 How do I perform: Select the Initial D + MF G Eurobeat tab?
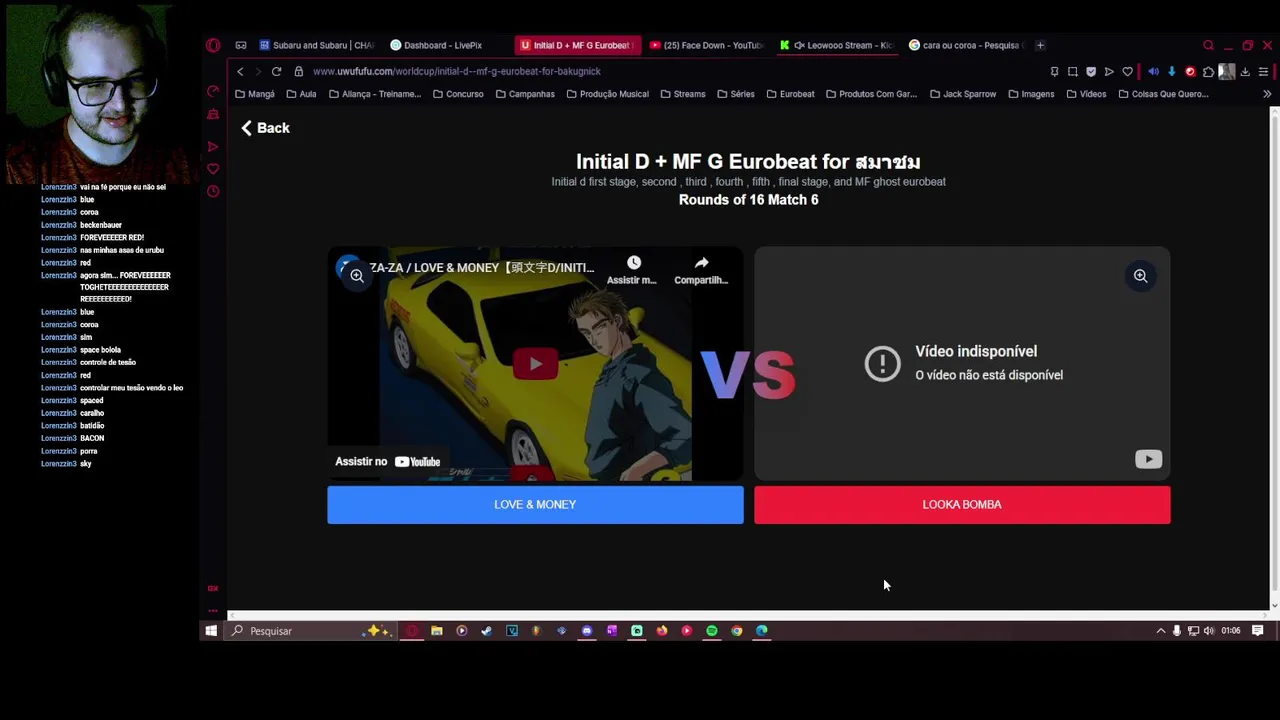tap(577, 45)
